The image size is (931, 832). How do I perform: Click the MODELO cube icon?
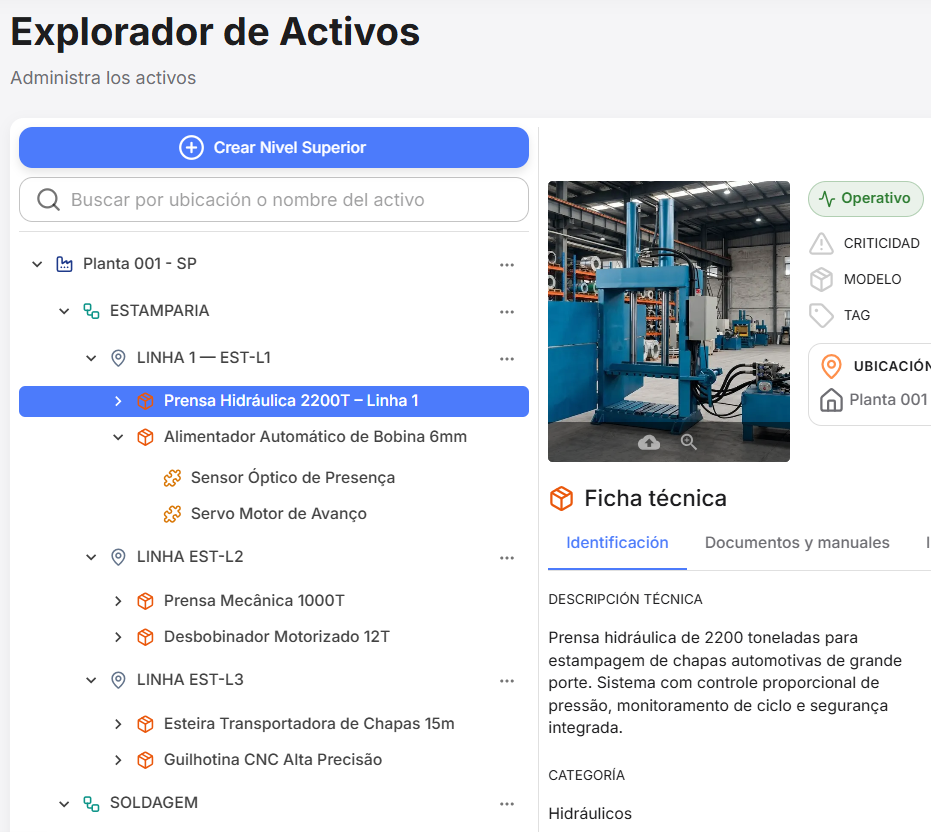(x=821, y=279)
